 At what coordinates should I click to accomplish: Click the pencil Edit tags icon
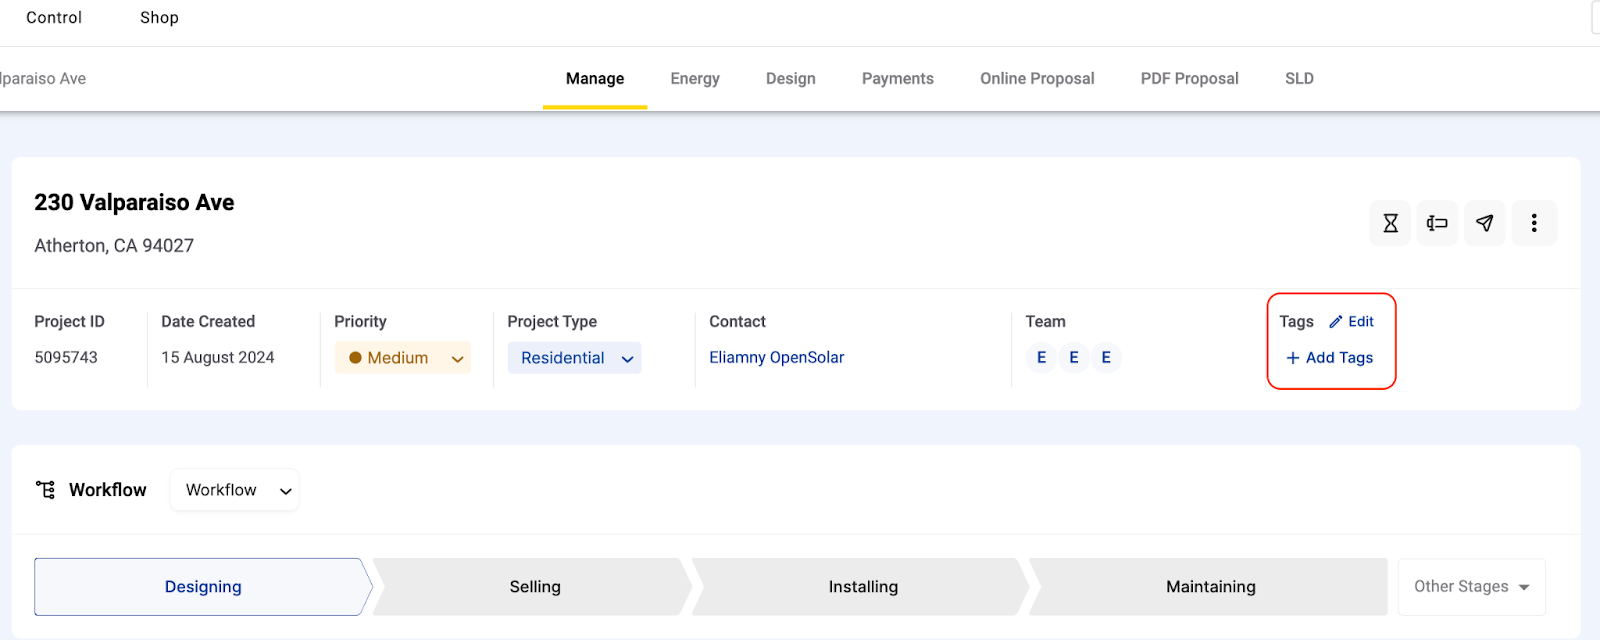click(1335, 322)
